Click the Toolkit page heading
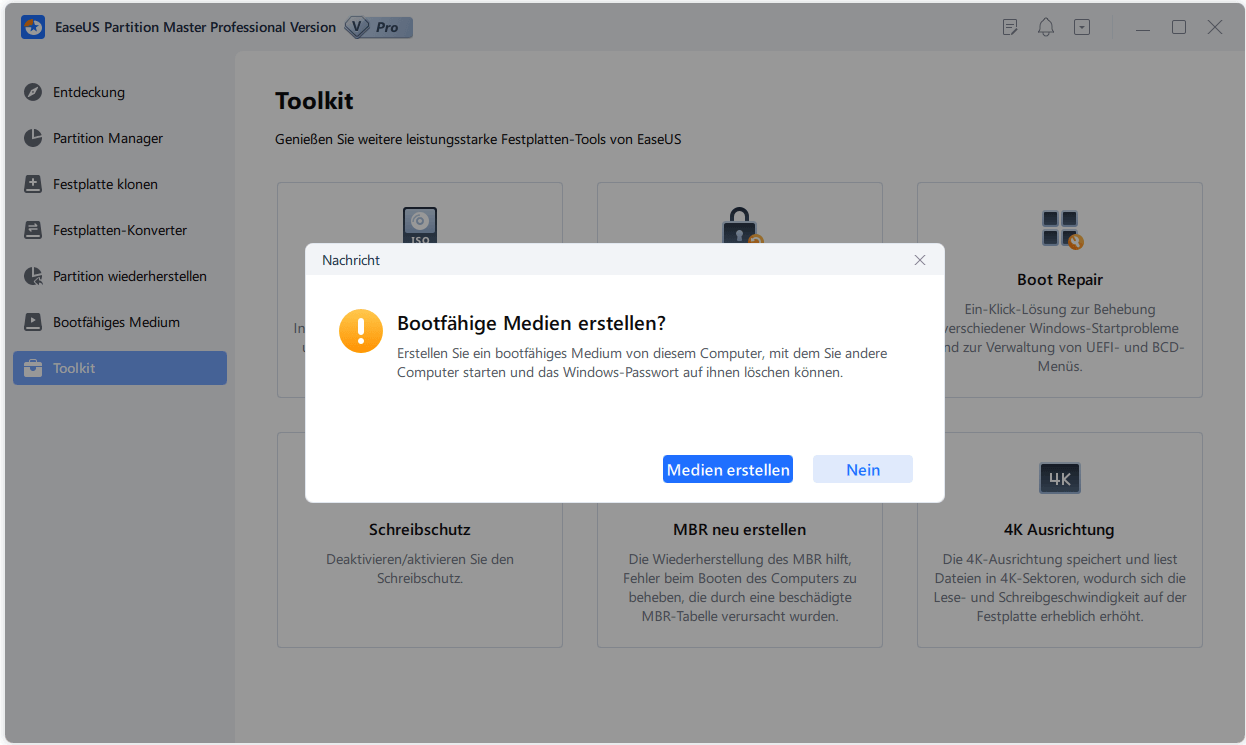The width and height of the screenshot is (1246, 745). pos(314,101)
